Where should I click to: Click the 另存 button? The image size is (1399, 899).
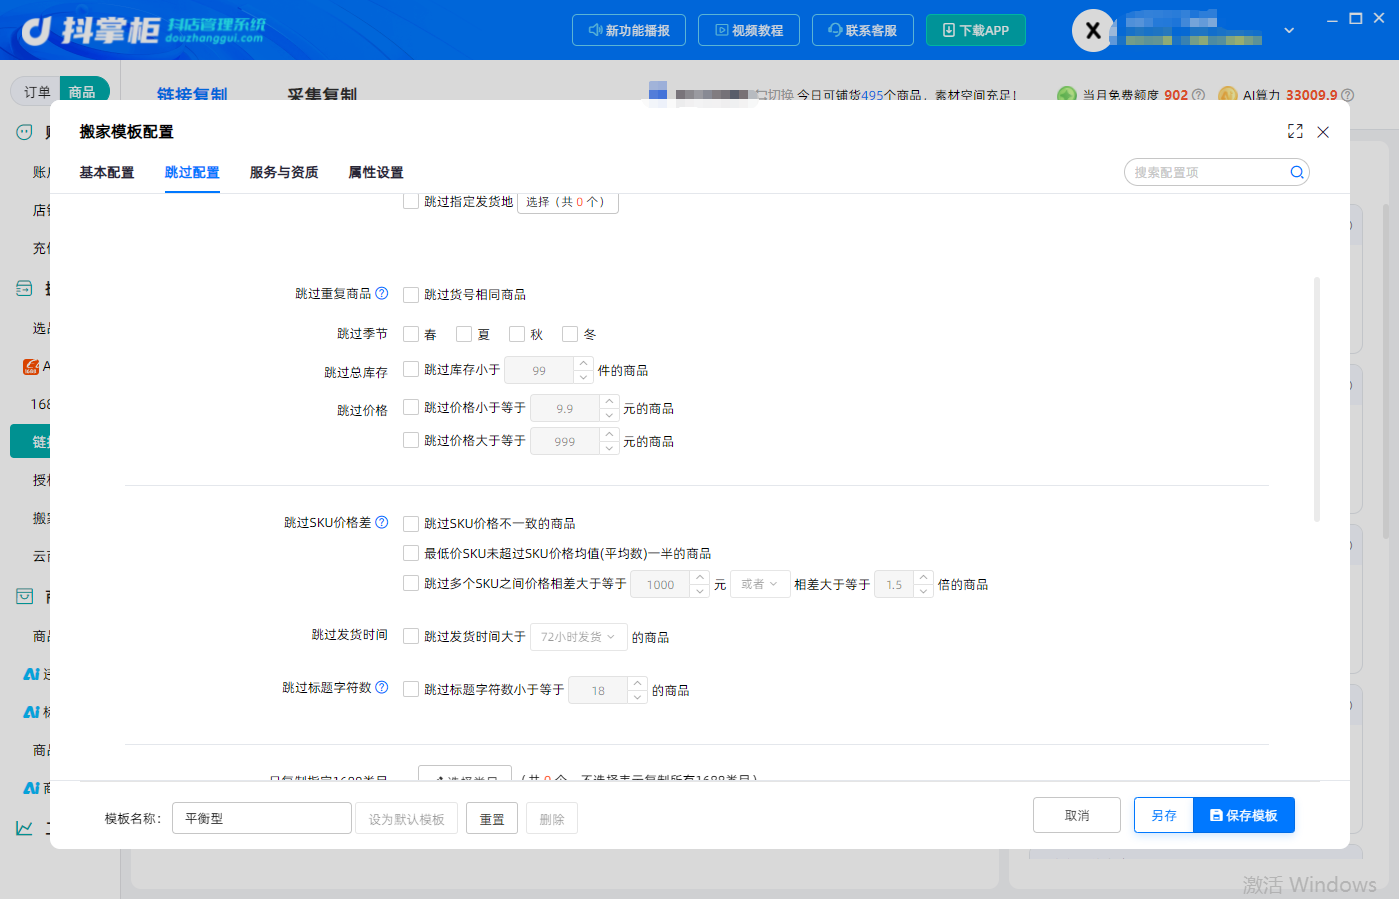tap(1164, 815)
